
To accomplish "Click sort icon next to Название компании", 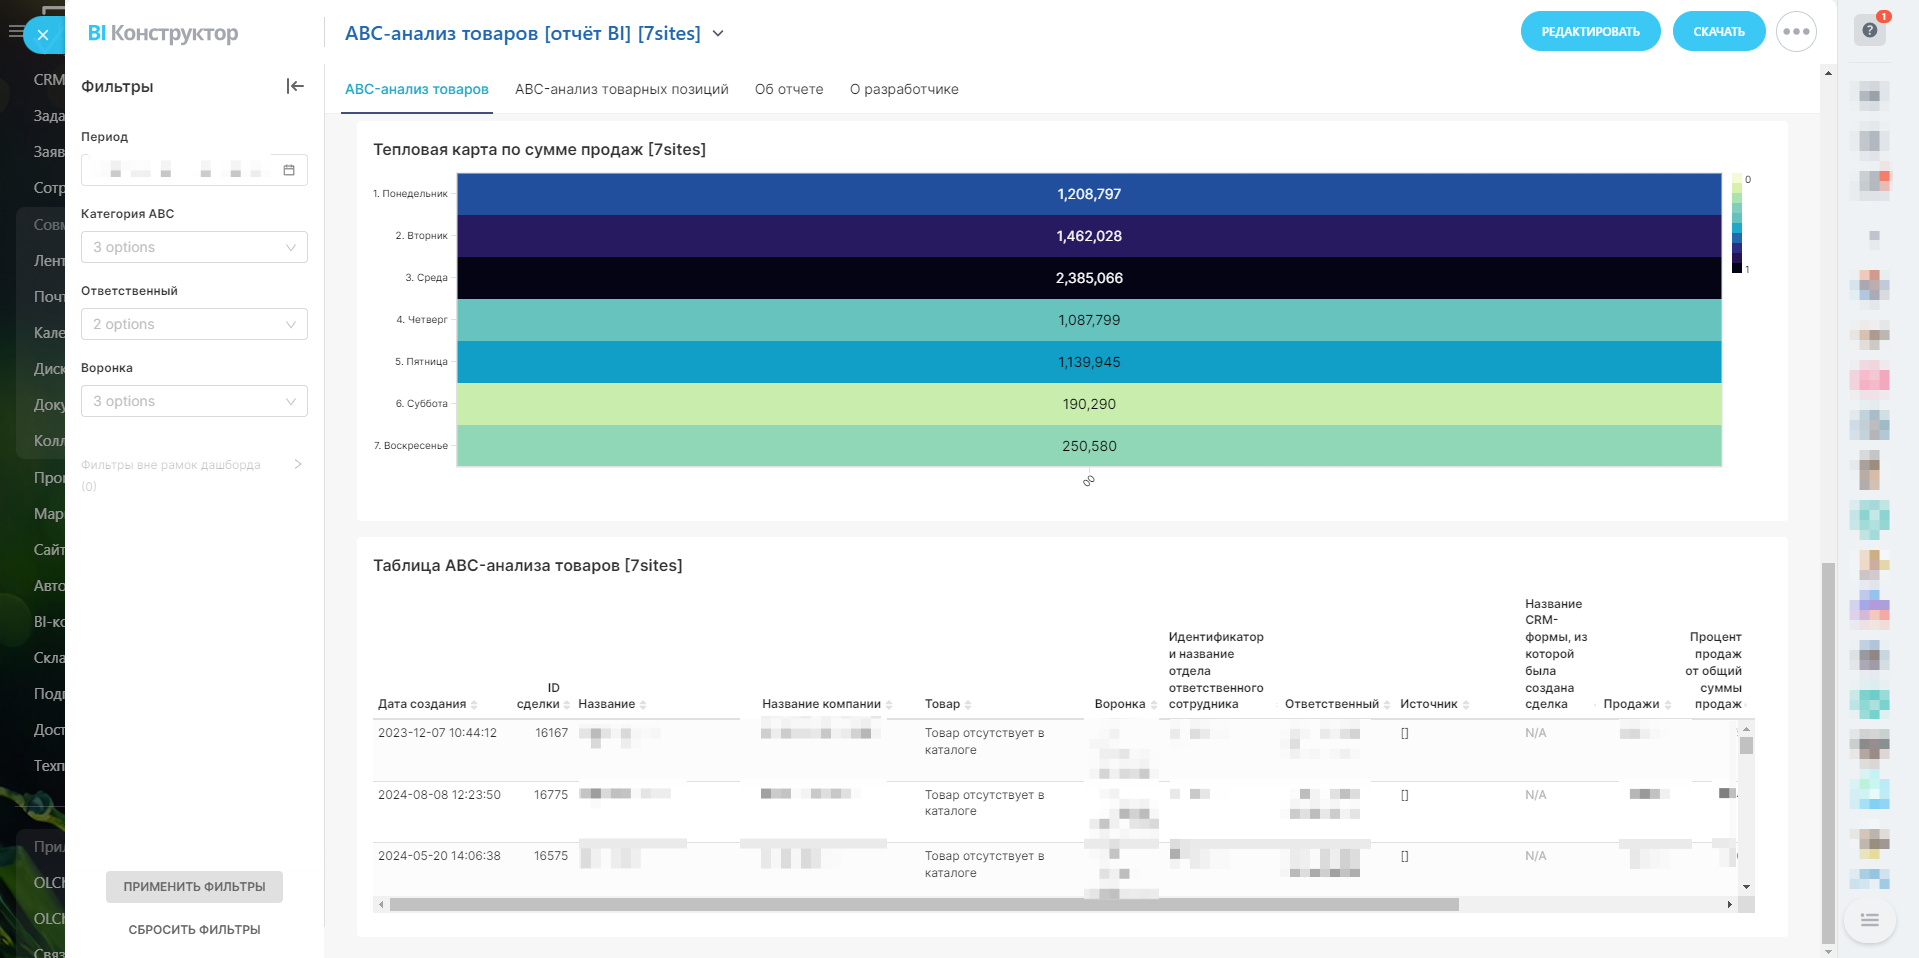I will pos(889,705).
